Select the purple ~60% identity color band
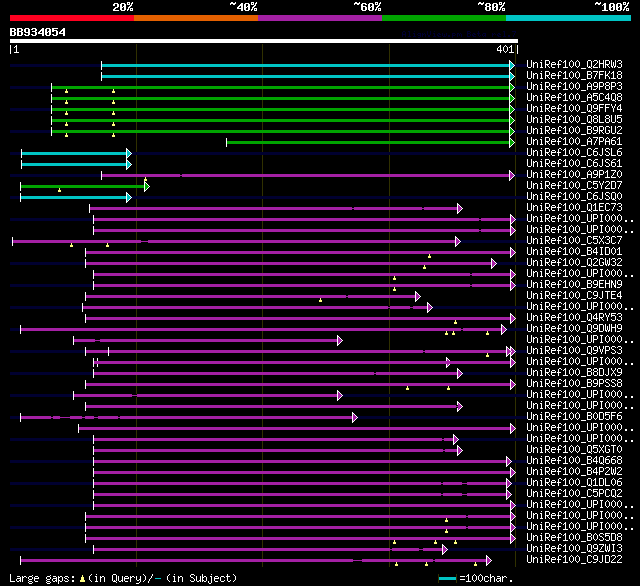The width and height of the screenshot is (640, 586). tap(320, 18)
